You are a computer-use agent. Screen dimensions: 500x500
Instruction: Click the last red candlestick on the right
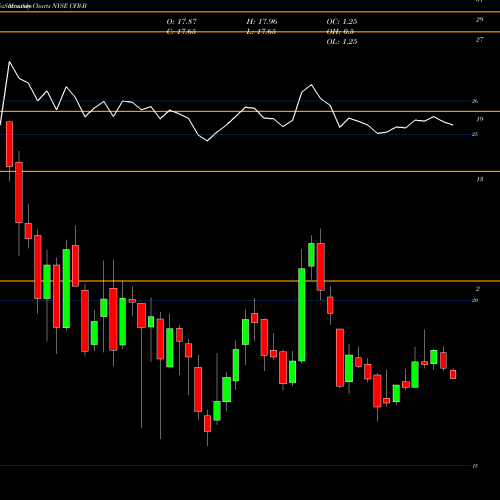pyautogui.click(x=453, y=374)
